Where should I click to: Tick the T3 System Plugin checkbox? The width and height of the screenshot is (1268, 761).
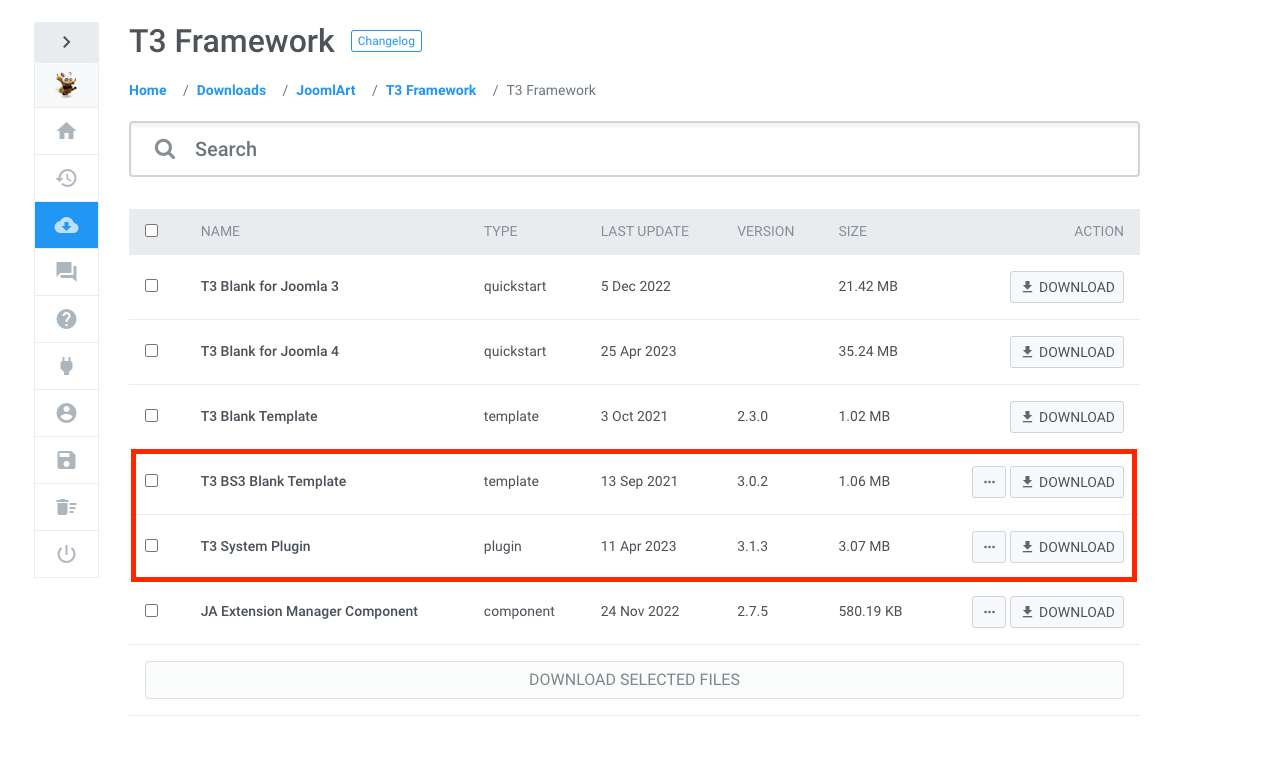[152, 546]
